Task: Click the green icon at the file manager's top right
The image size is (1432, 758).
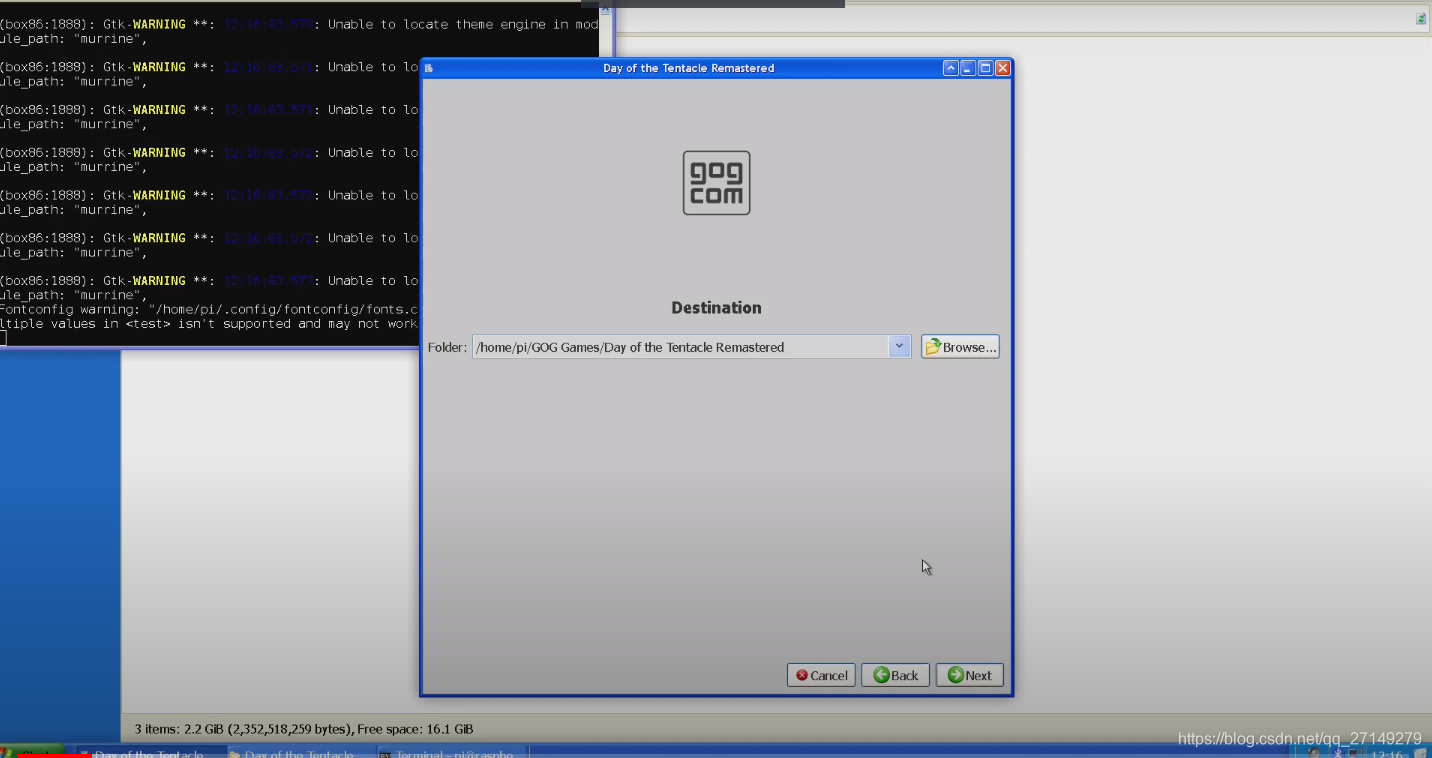Action: (x=1421, y=19)
